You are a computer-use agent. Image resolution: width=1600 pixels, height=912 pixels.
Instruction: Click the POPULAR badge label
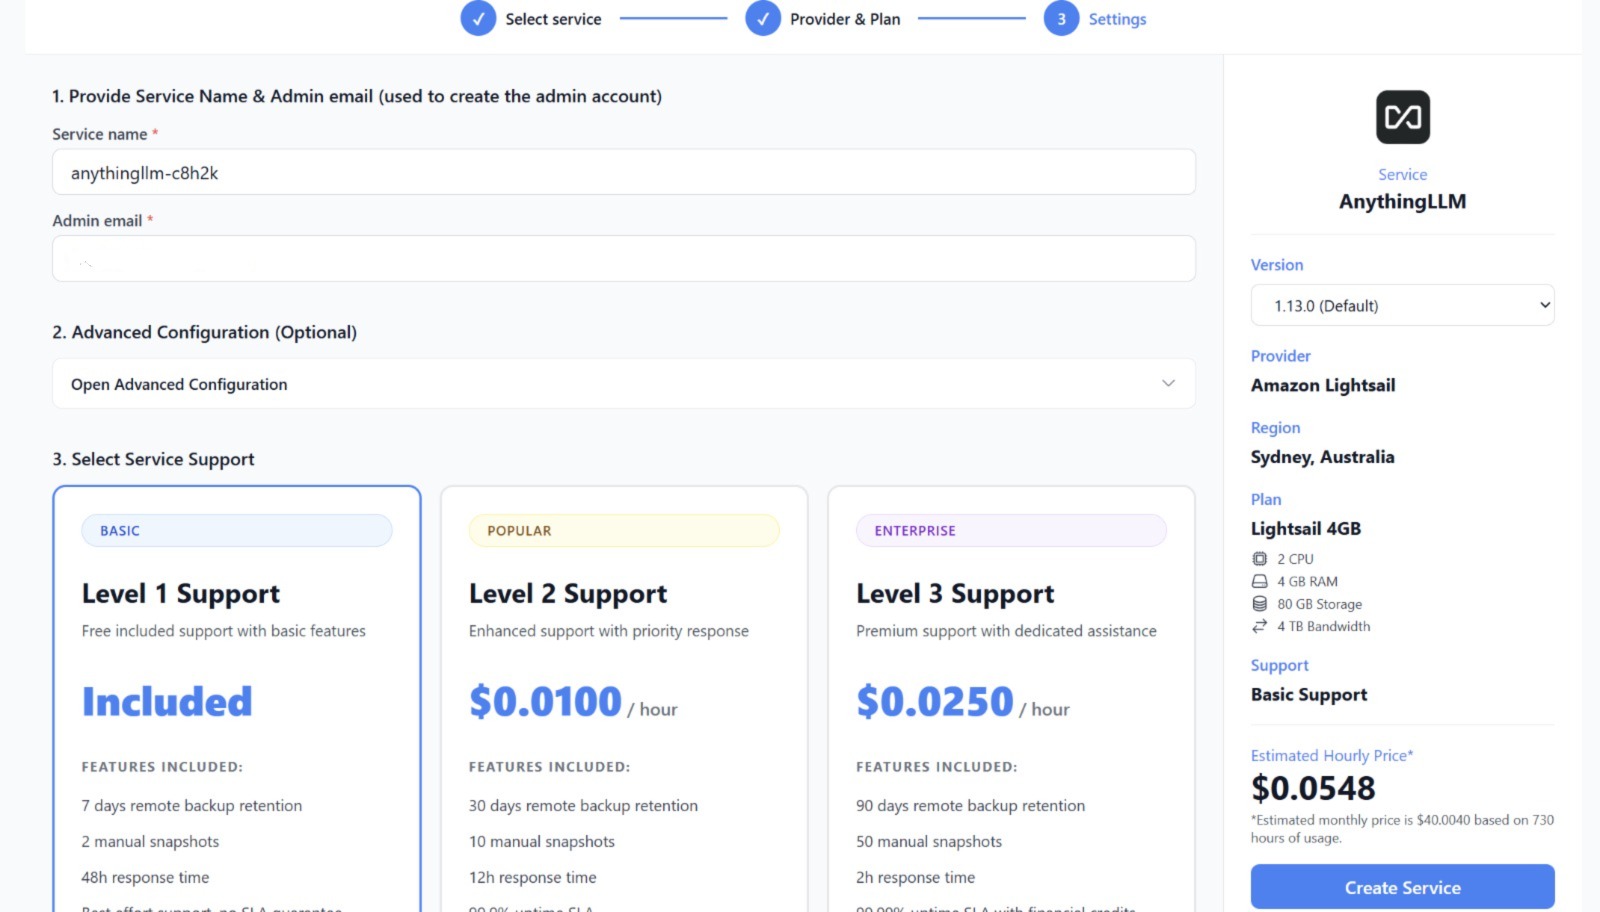point(624,530)
